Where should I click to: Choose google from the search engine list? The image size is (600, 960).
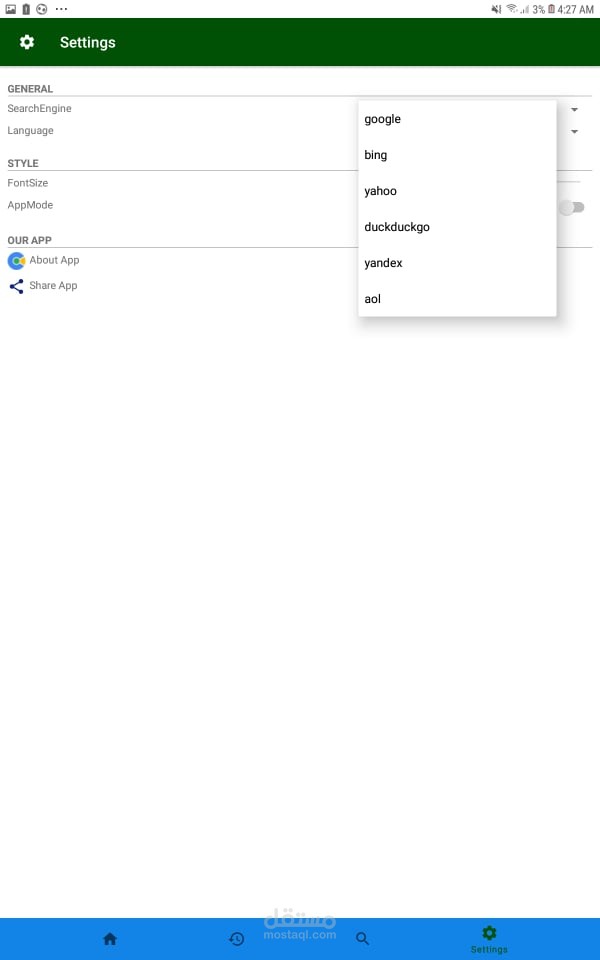(x=457, y=119)
